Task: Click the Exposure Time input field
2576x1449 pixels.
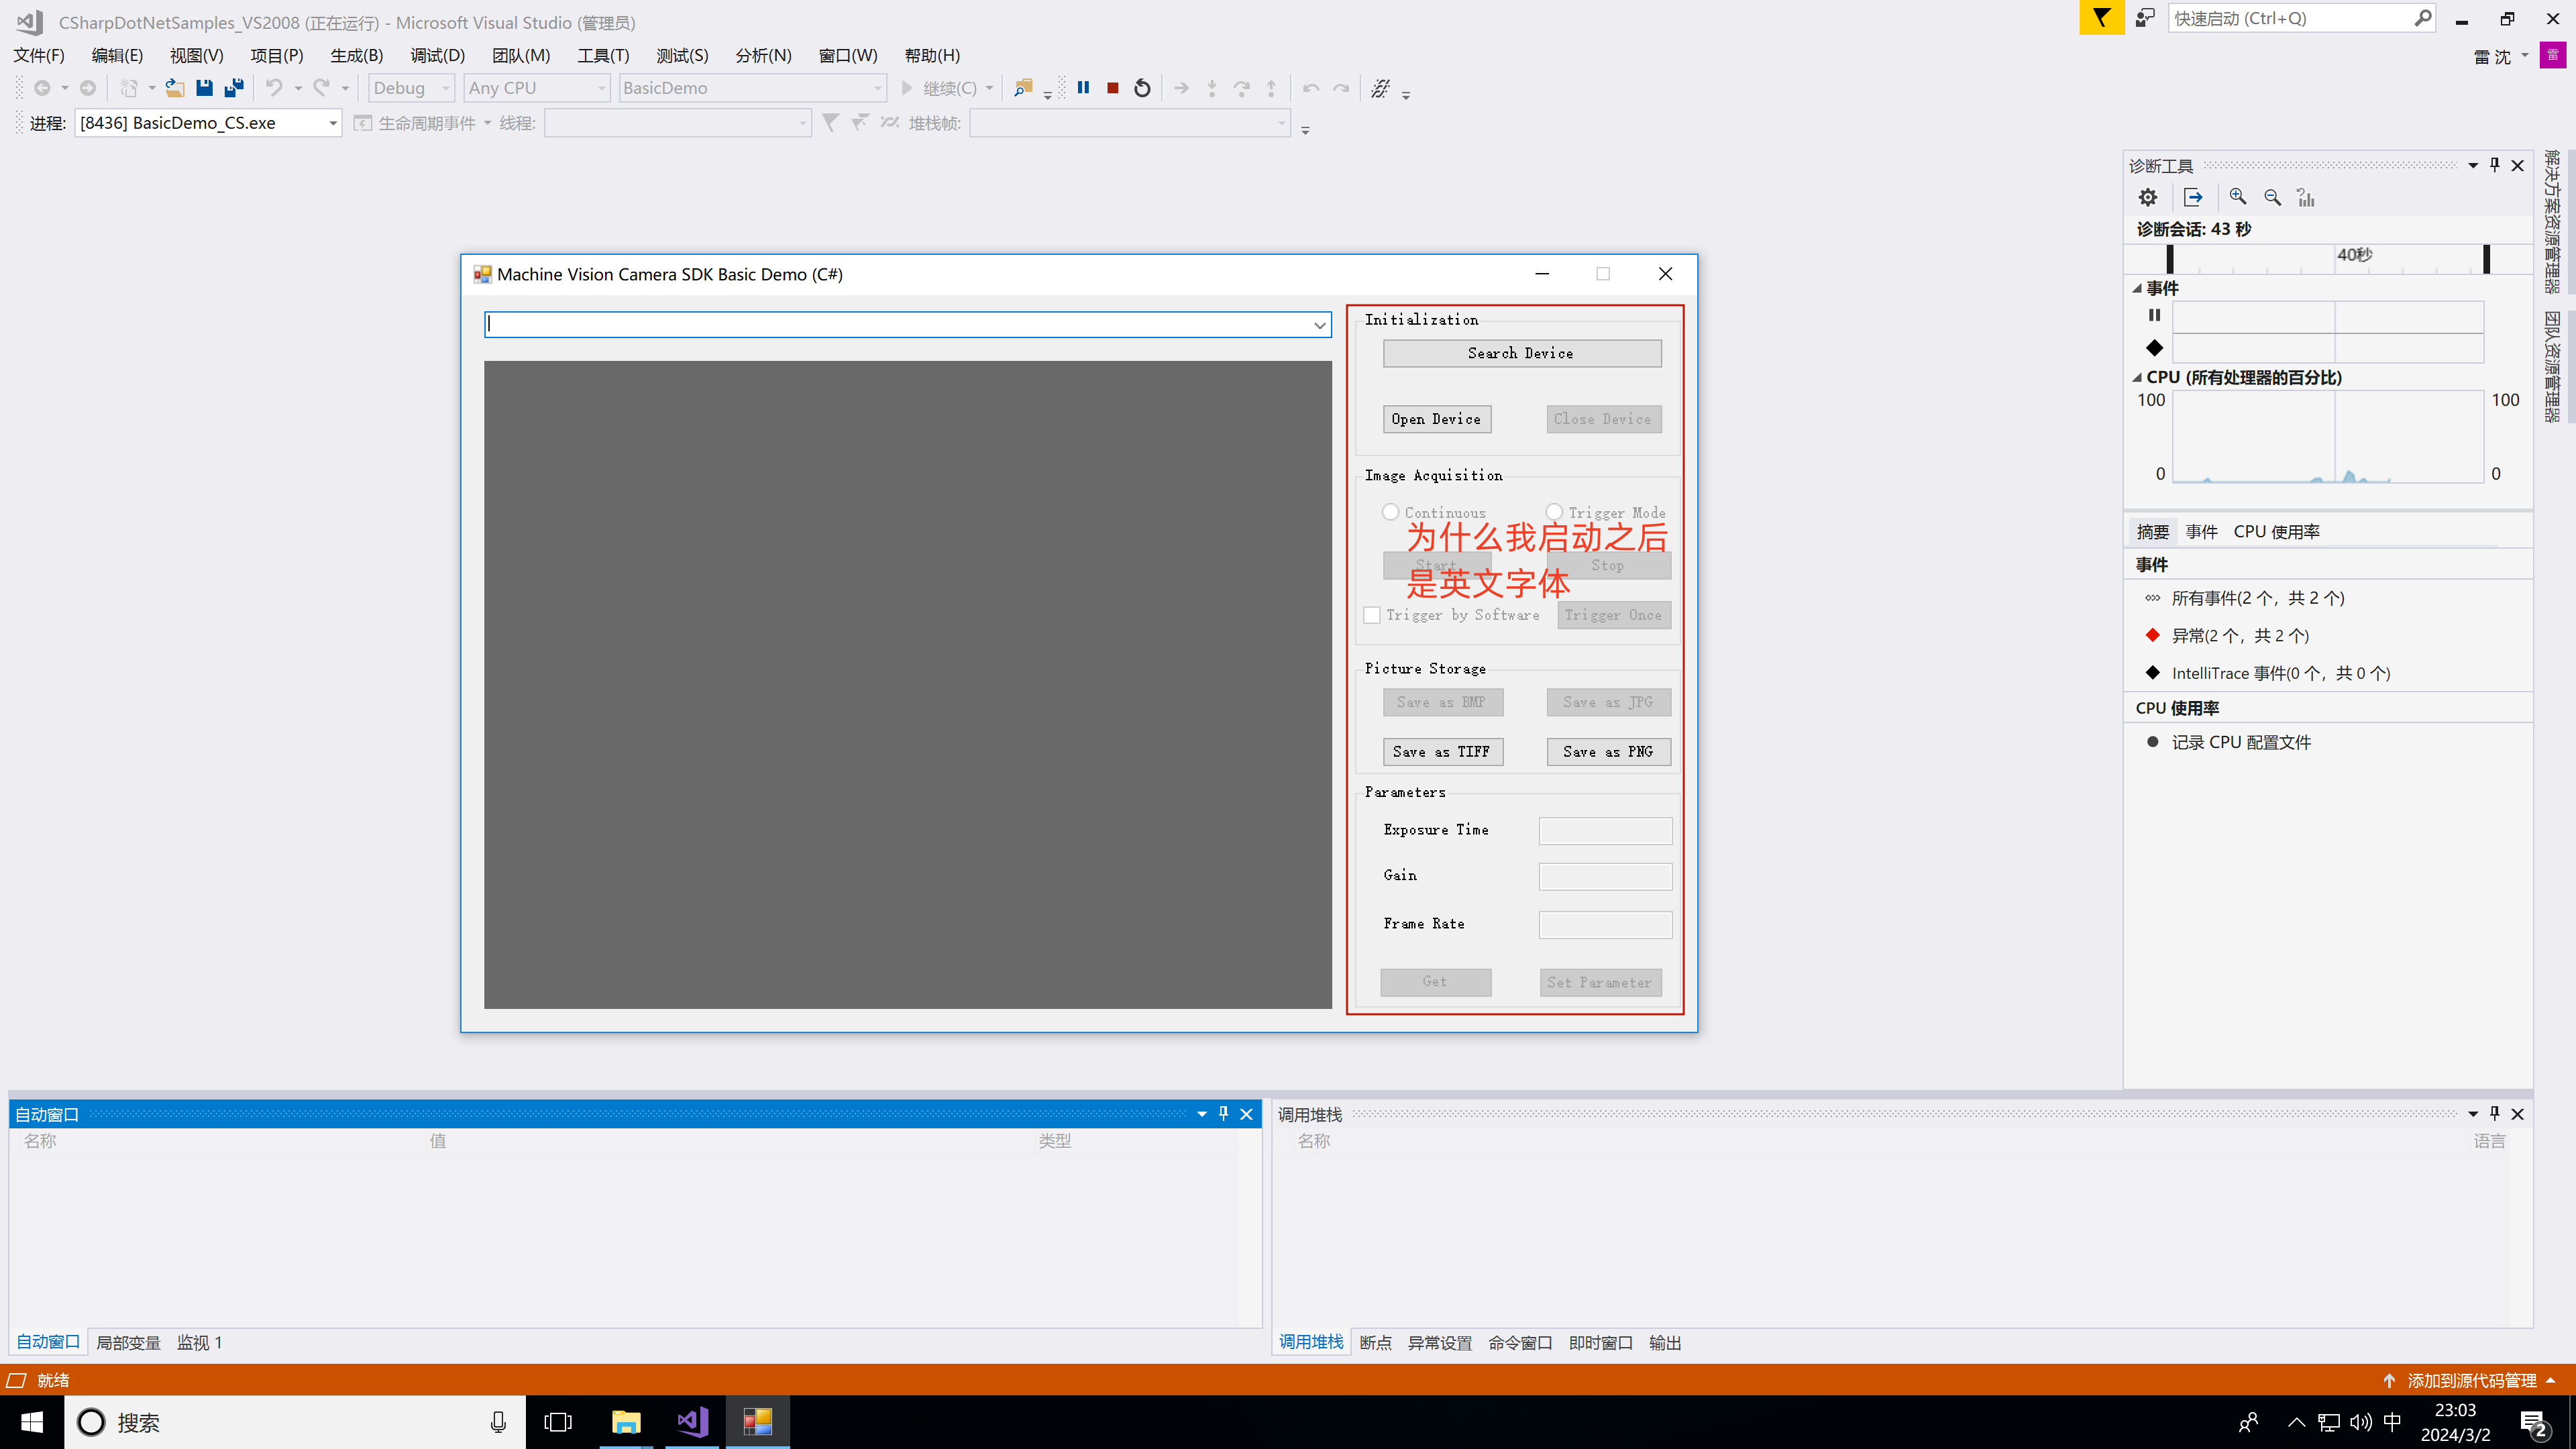Action: (x=1605, y=830)
